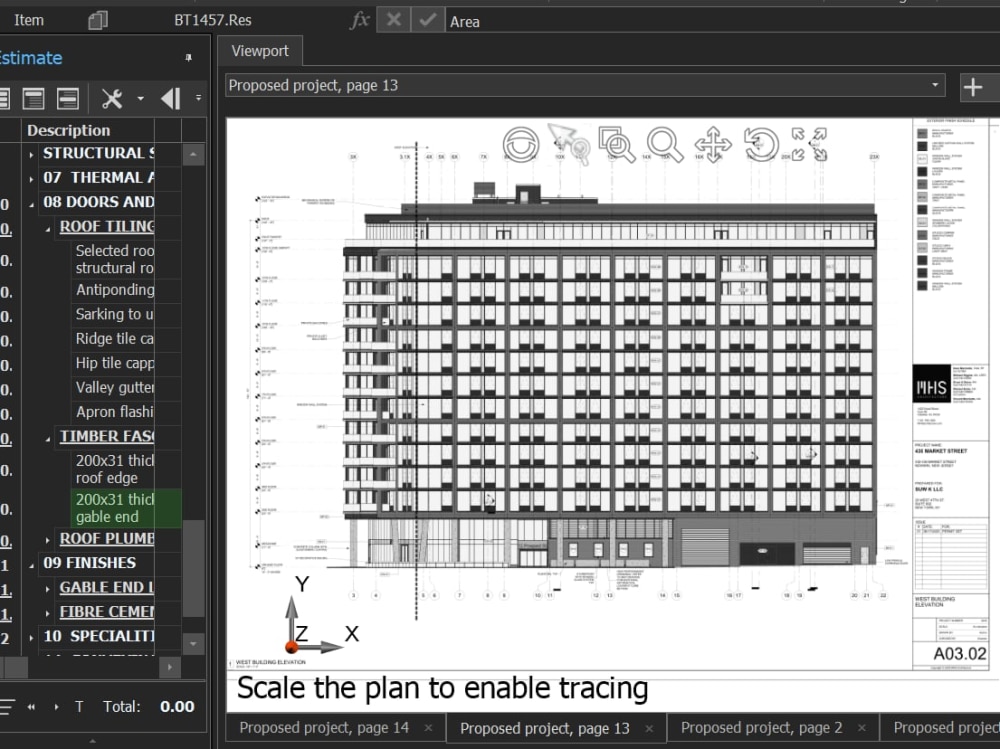Select the magnifier zoom tool
The image size is (1000, 749).
665,145
